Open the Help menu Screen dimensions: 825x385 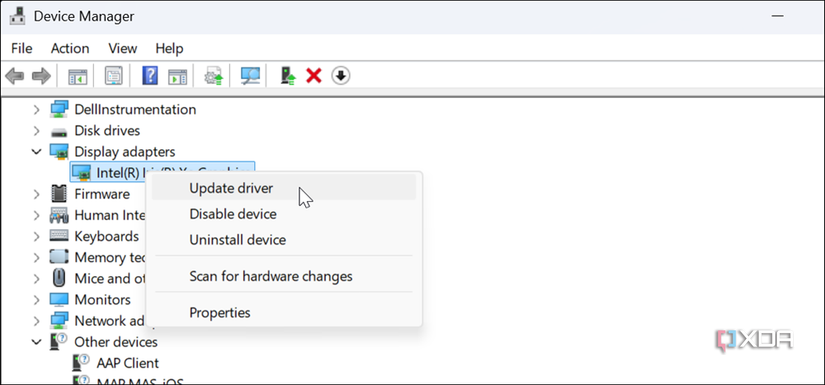click(x=169, y=48)
